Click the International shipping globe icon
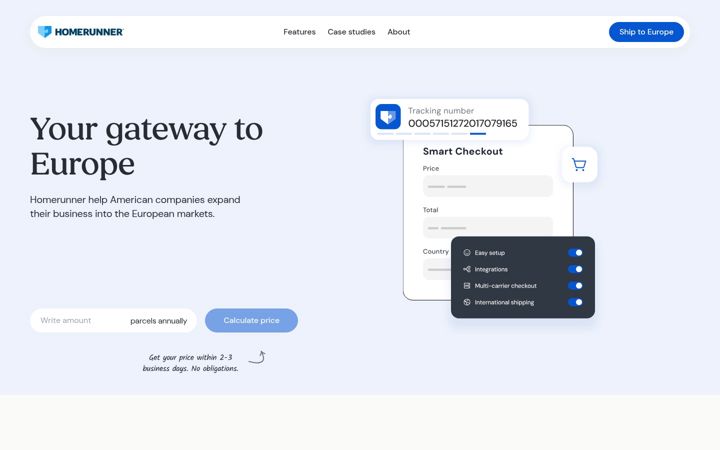The image size is (720, 450). (467, 302)
